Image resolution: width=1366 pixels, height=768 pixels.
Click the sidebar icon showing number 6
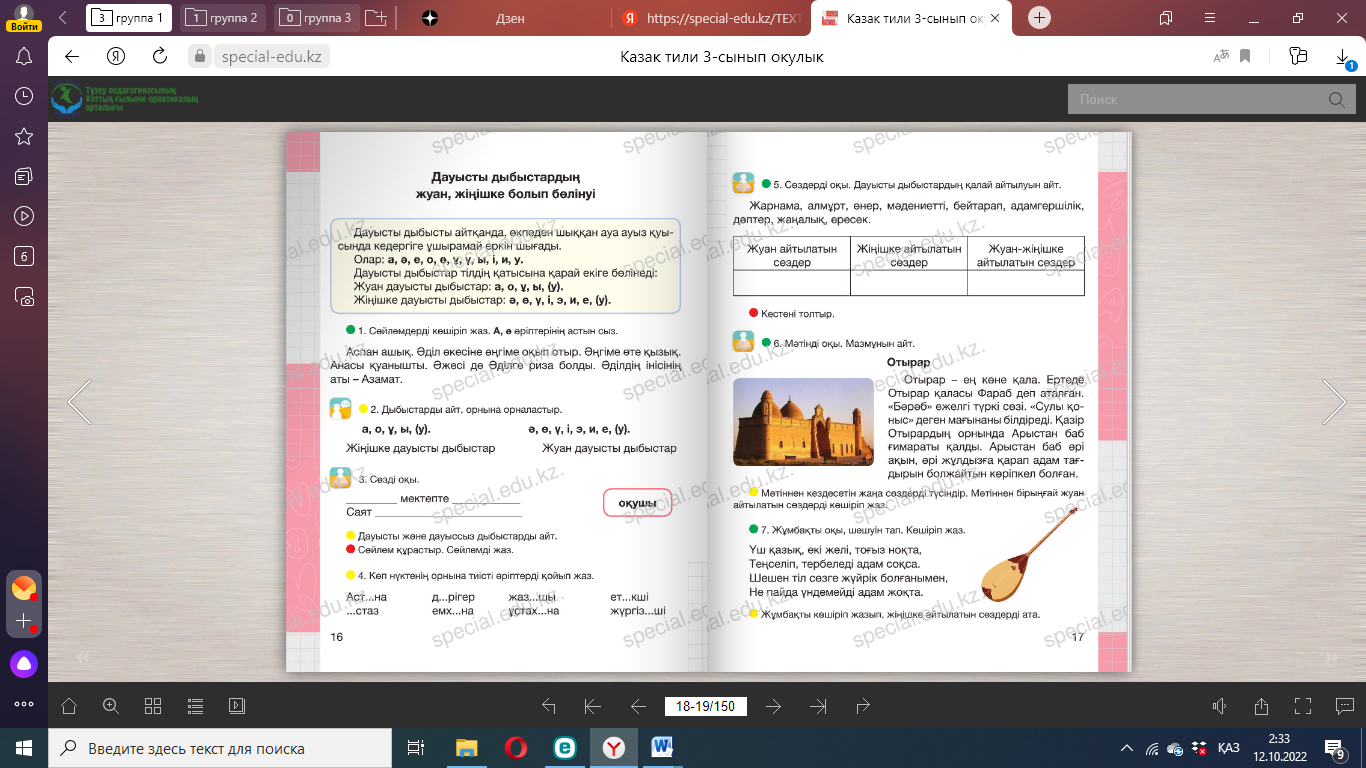click(x=25, y=256)
